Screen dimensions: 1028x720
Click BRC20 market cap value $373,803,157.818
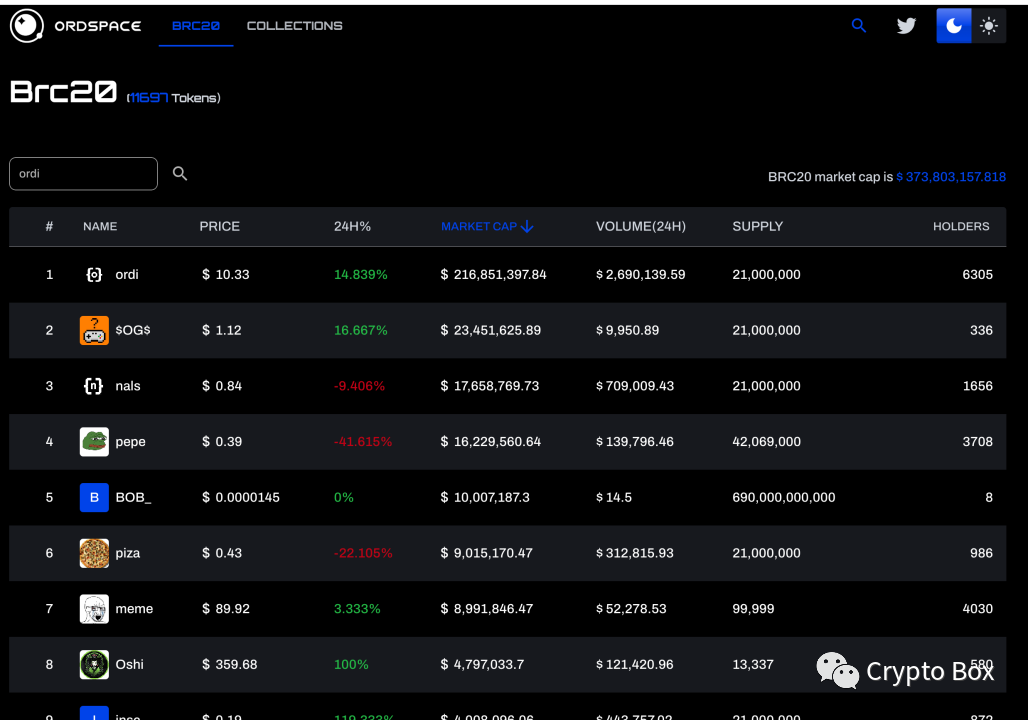coord(951,177)
